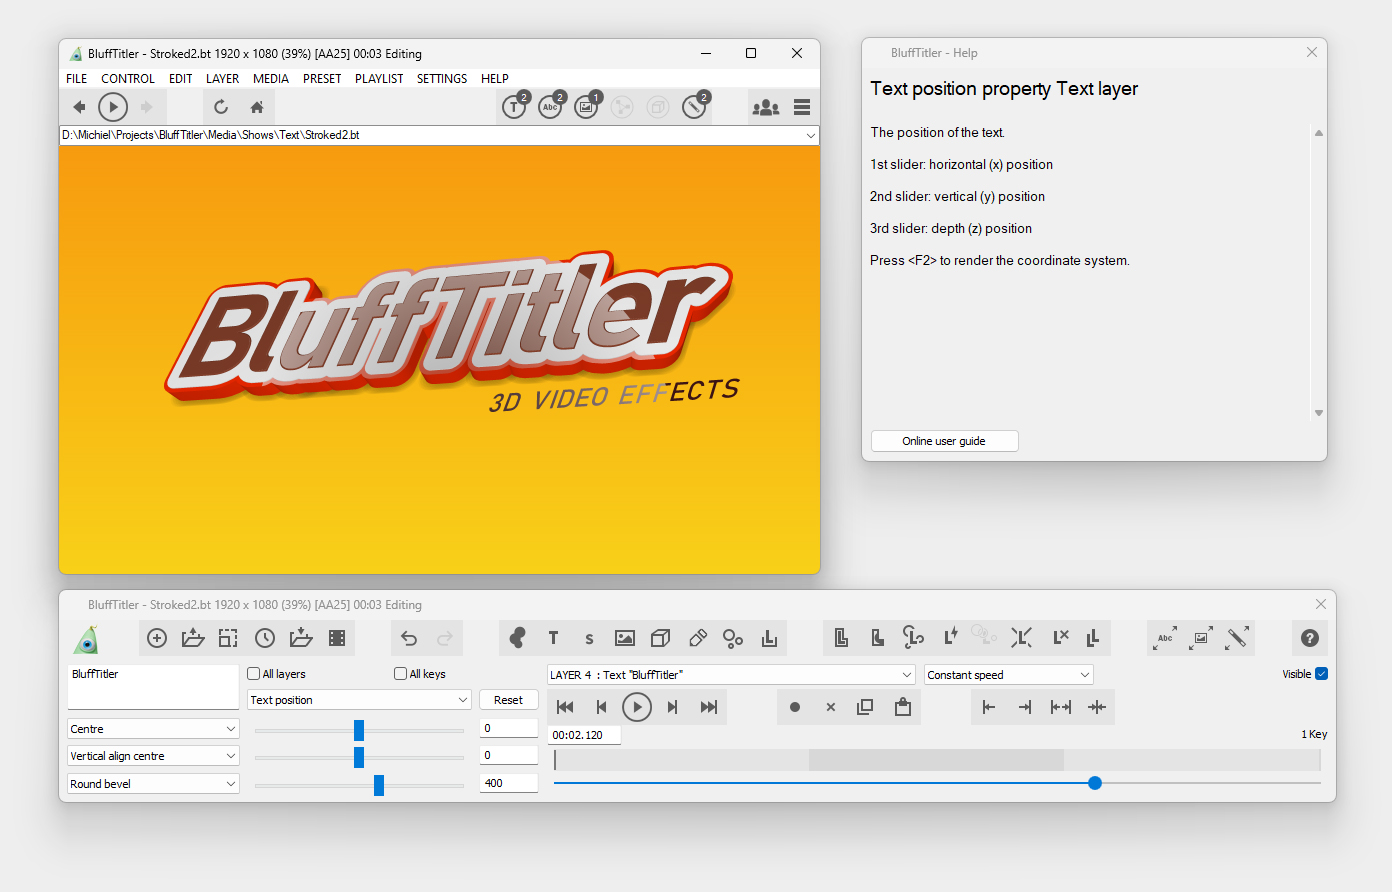Jump to the first key with rewind button
Viewport: 1392px width, 892px height.
click(x=565, y=707)
